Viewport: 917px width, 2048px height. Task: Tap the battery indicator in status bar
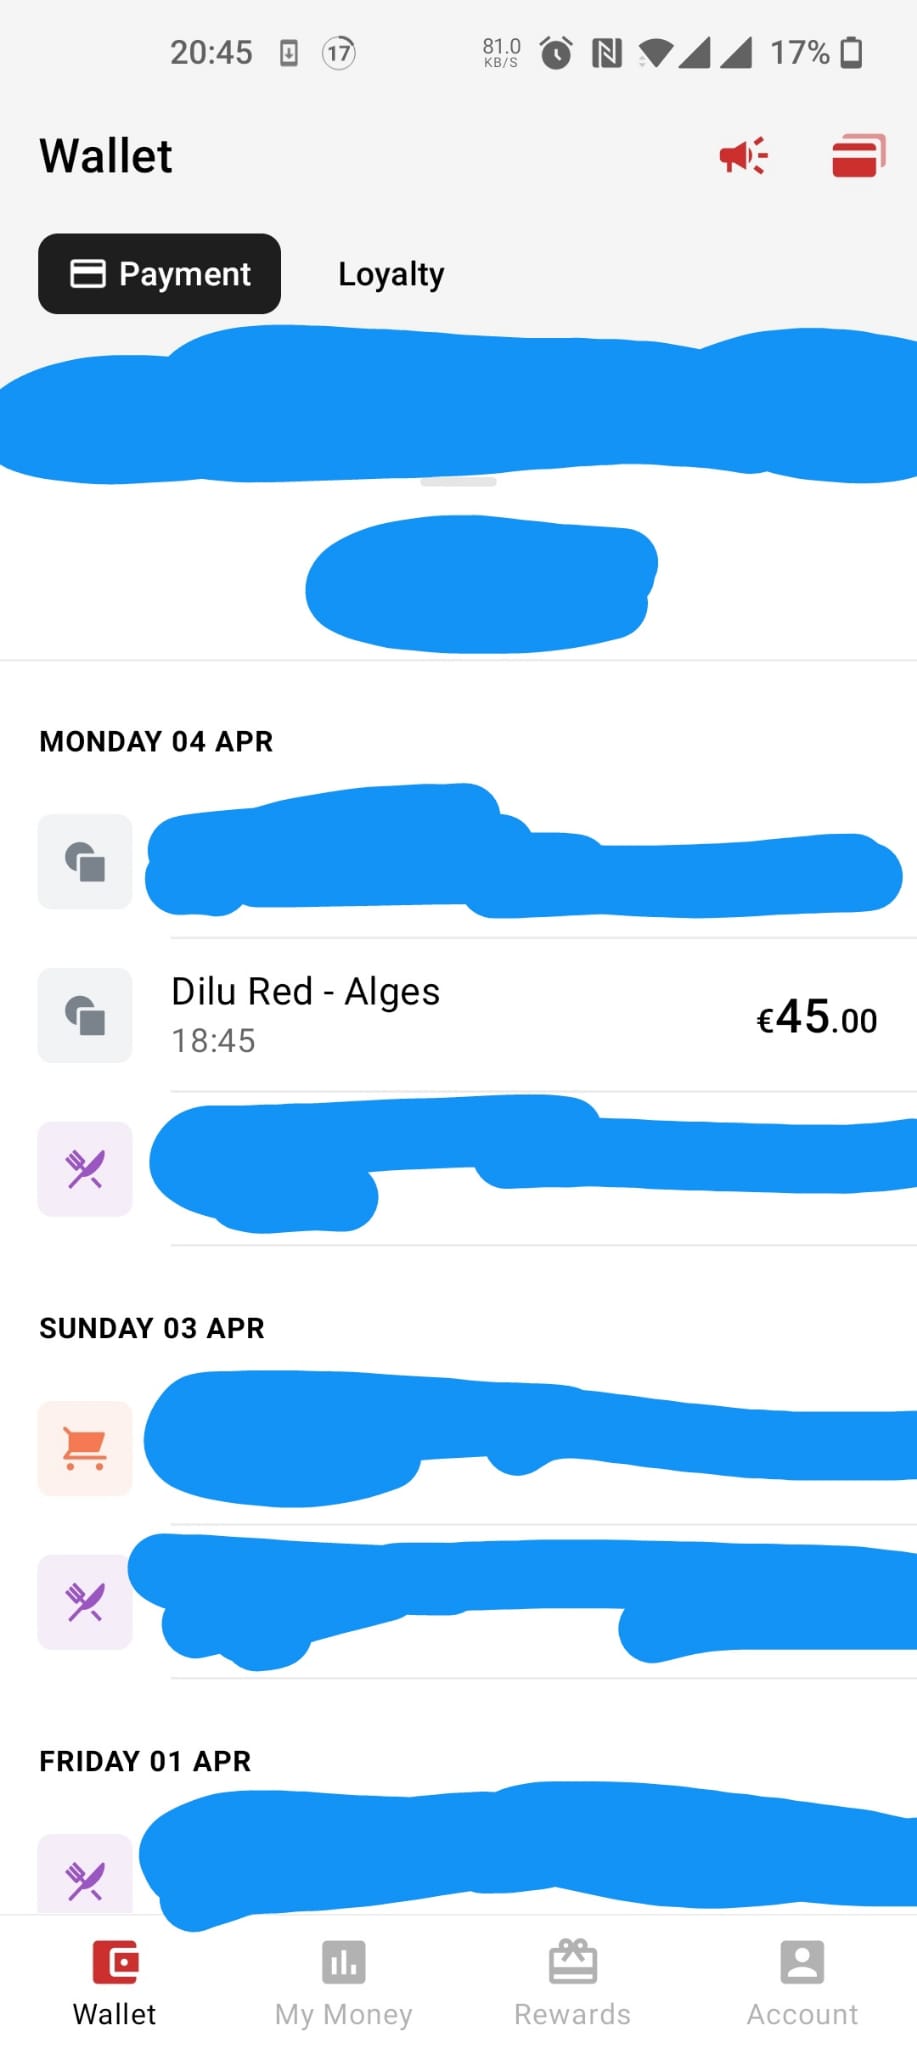(x=851, y=52)
